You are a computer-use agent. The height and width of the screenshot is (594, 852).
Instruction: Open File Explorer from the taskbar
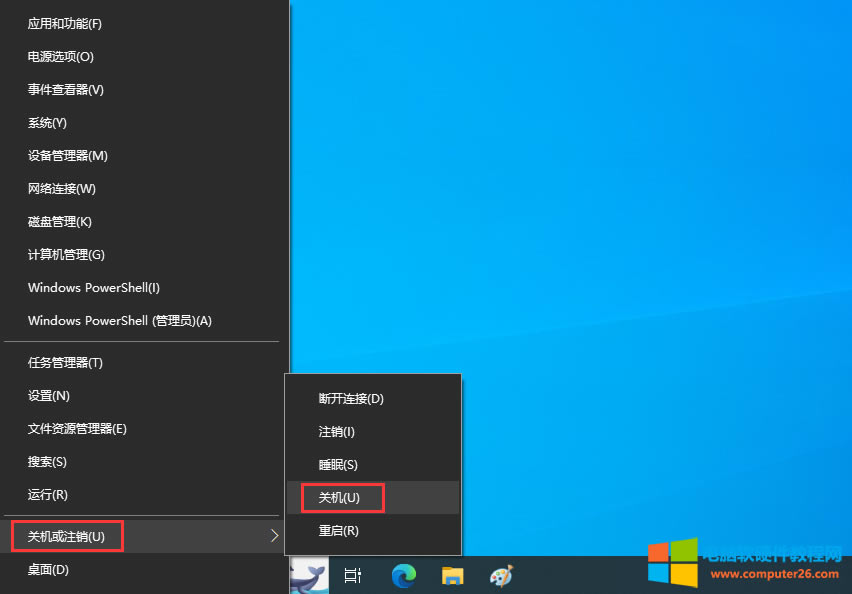453,575
